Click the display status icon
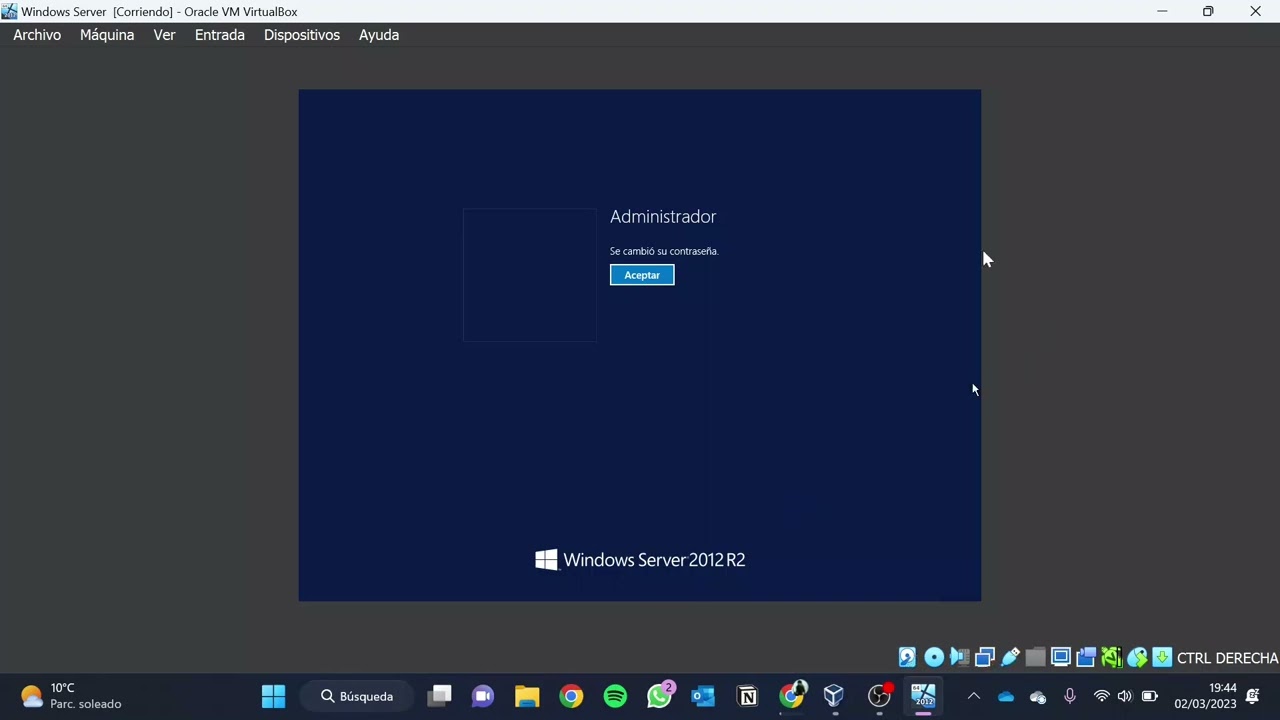The width and height of the screenshot is (1280, 720). coord(1060,657)
